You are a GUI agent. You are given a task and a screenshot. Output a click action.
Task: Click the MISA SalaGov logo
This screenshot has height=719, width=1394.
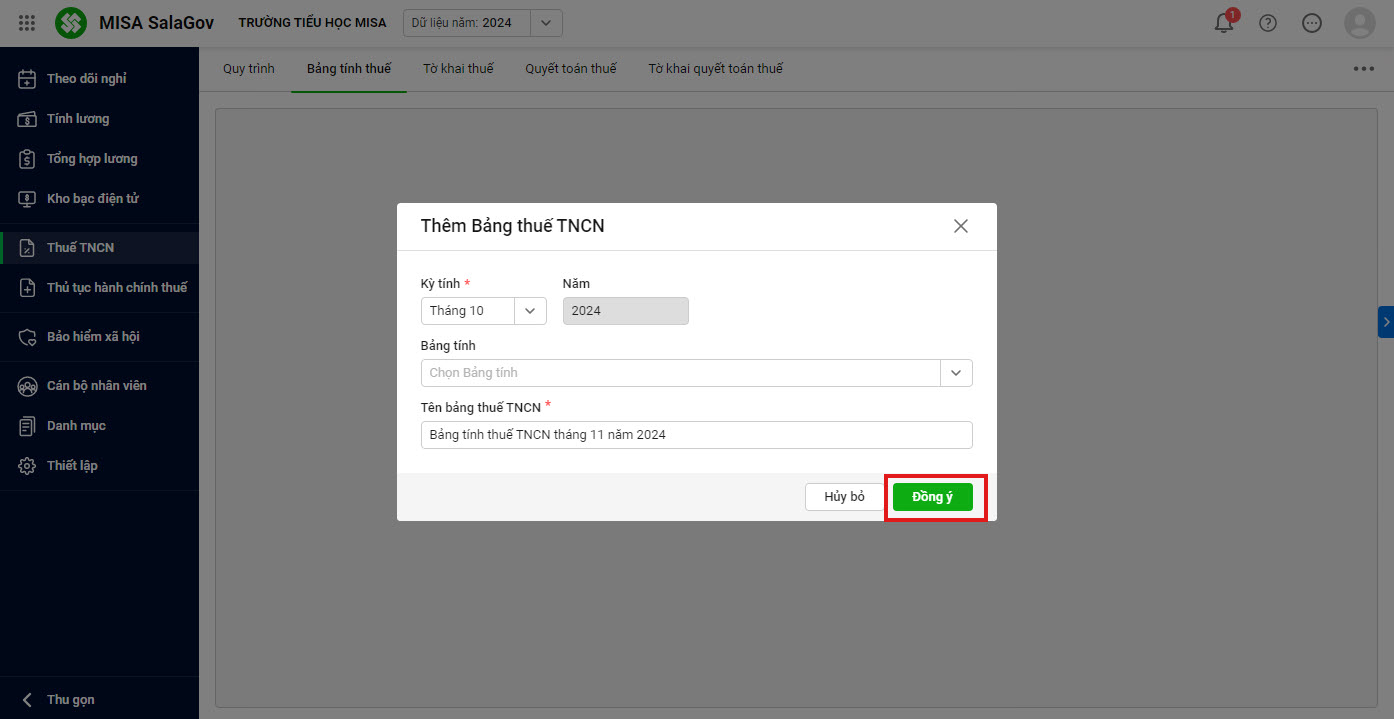tap(71, 23)
